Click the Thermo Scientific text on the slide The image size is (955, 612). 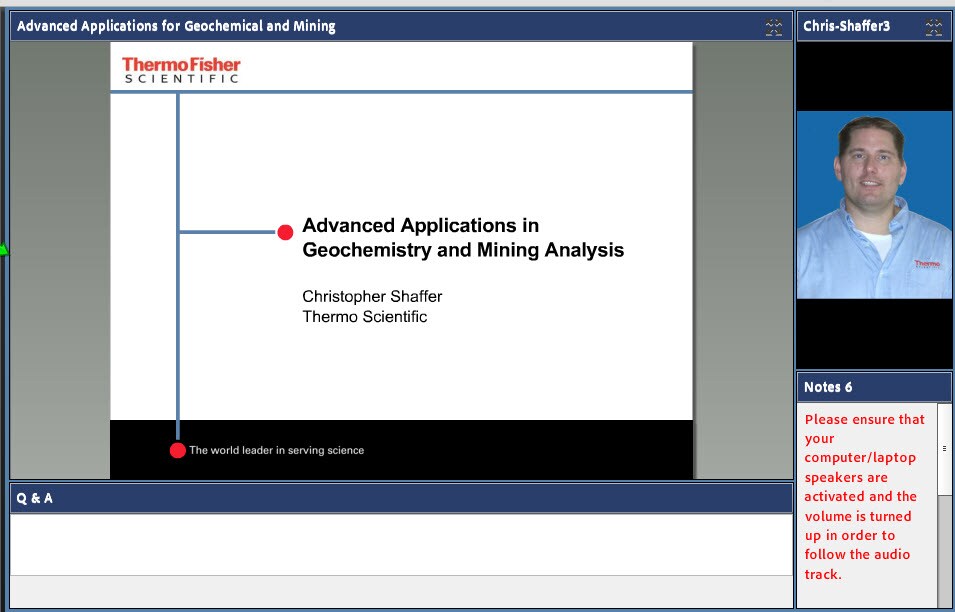click(x=364, y=316)
